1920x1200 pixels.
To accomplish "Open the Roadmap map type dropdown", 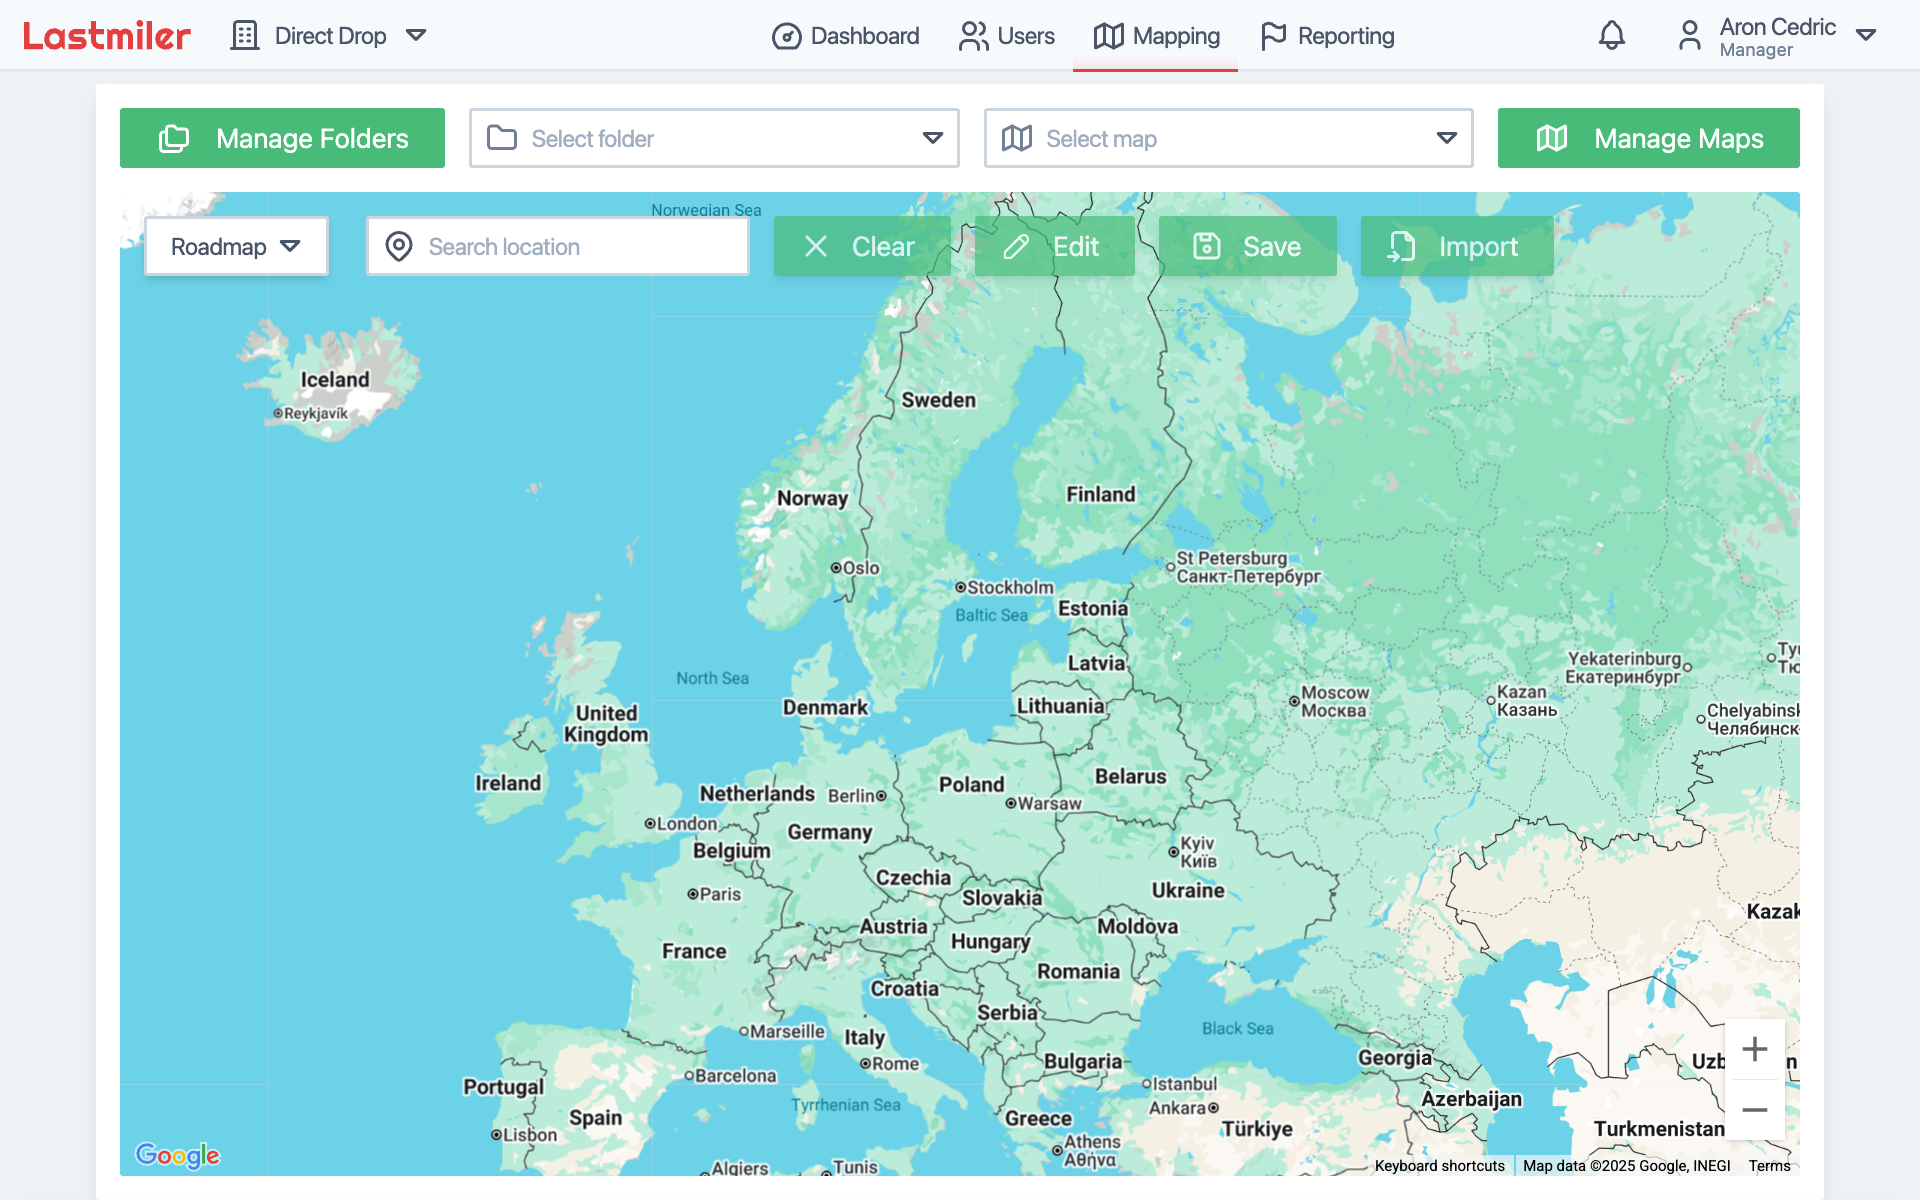I will coord(236,246).
